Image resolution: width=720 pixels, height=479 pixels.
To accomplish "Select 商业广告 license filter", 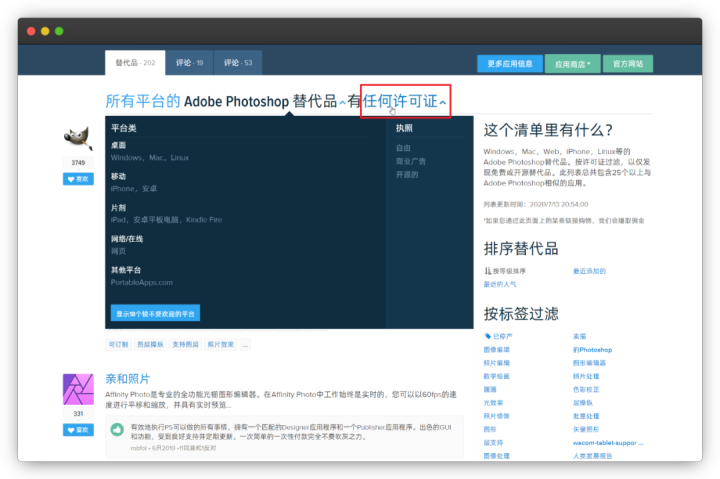I will pos(411,161).
